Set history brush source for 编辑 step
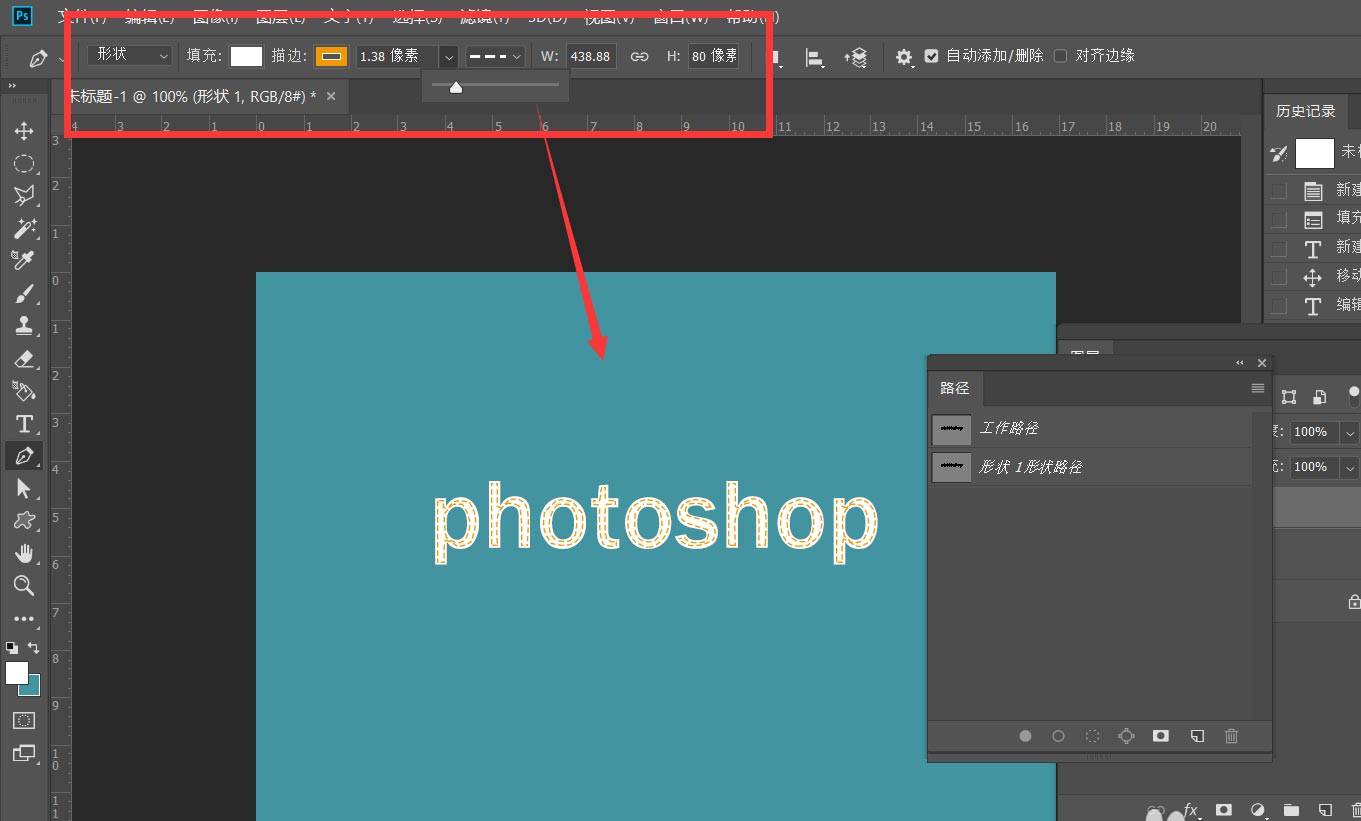 1279,306
